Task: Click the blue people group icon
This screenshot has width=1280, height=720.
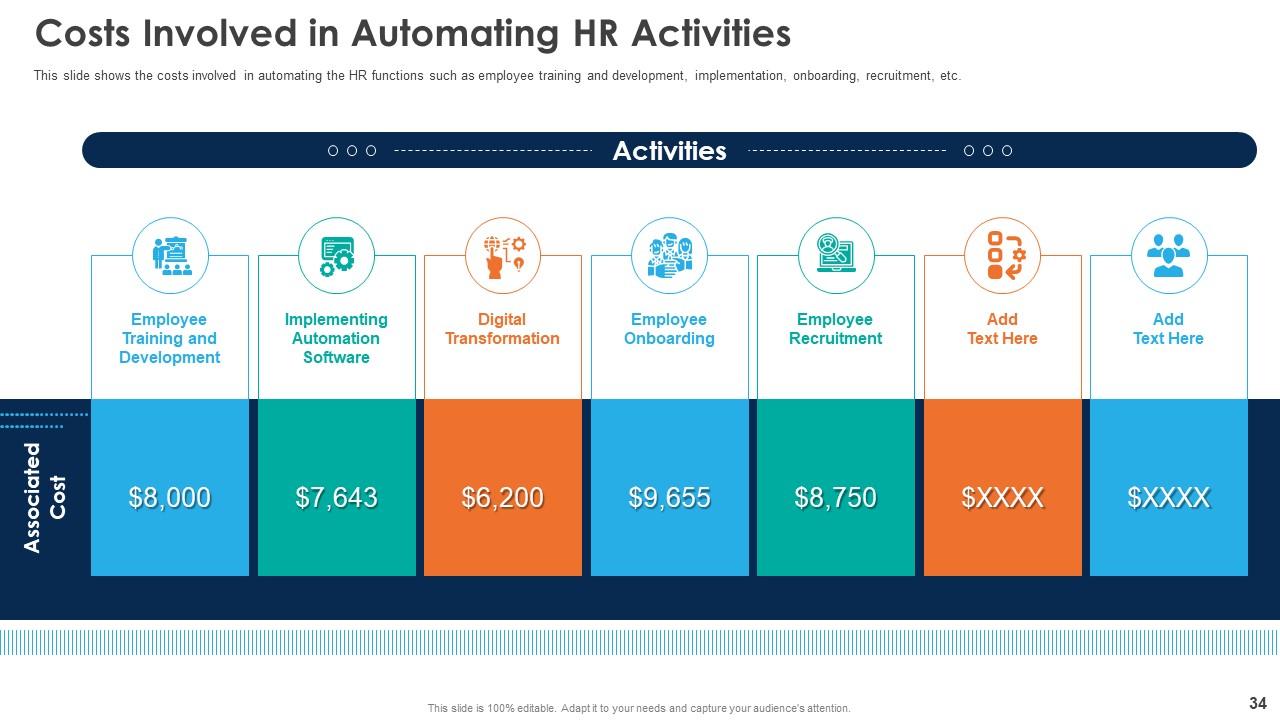Action: [1168, 255]
